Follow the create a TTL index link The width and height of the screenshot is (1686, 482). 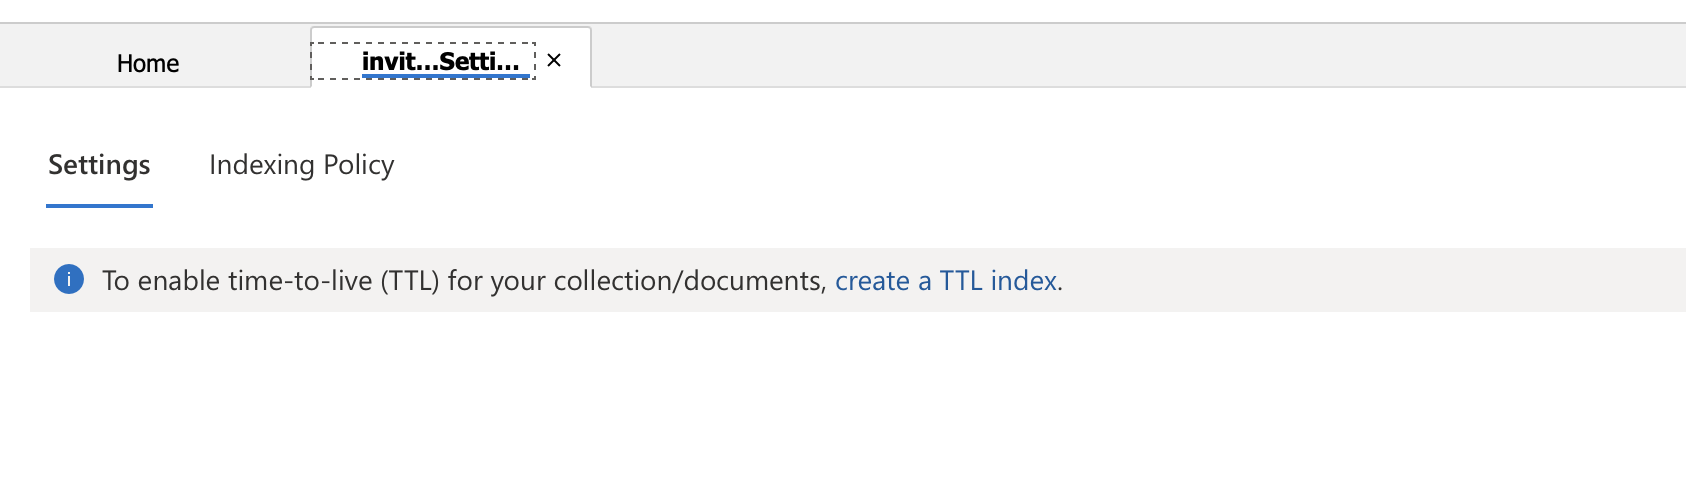[x=945, y=281]
